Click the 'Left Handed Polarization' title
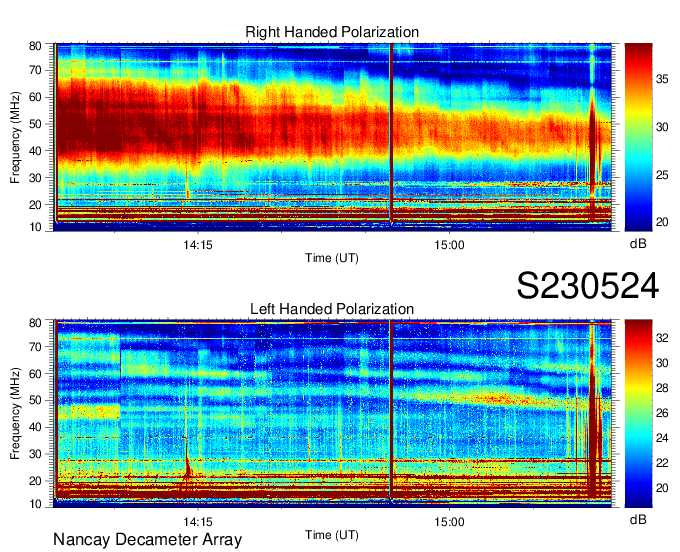680x552 pixels. pos(332,309)
